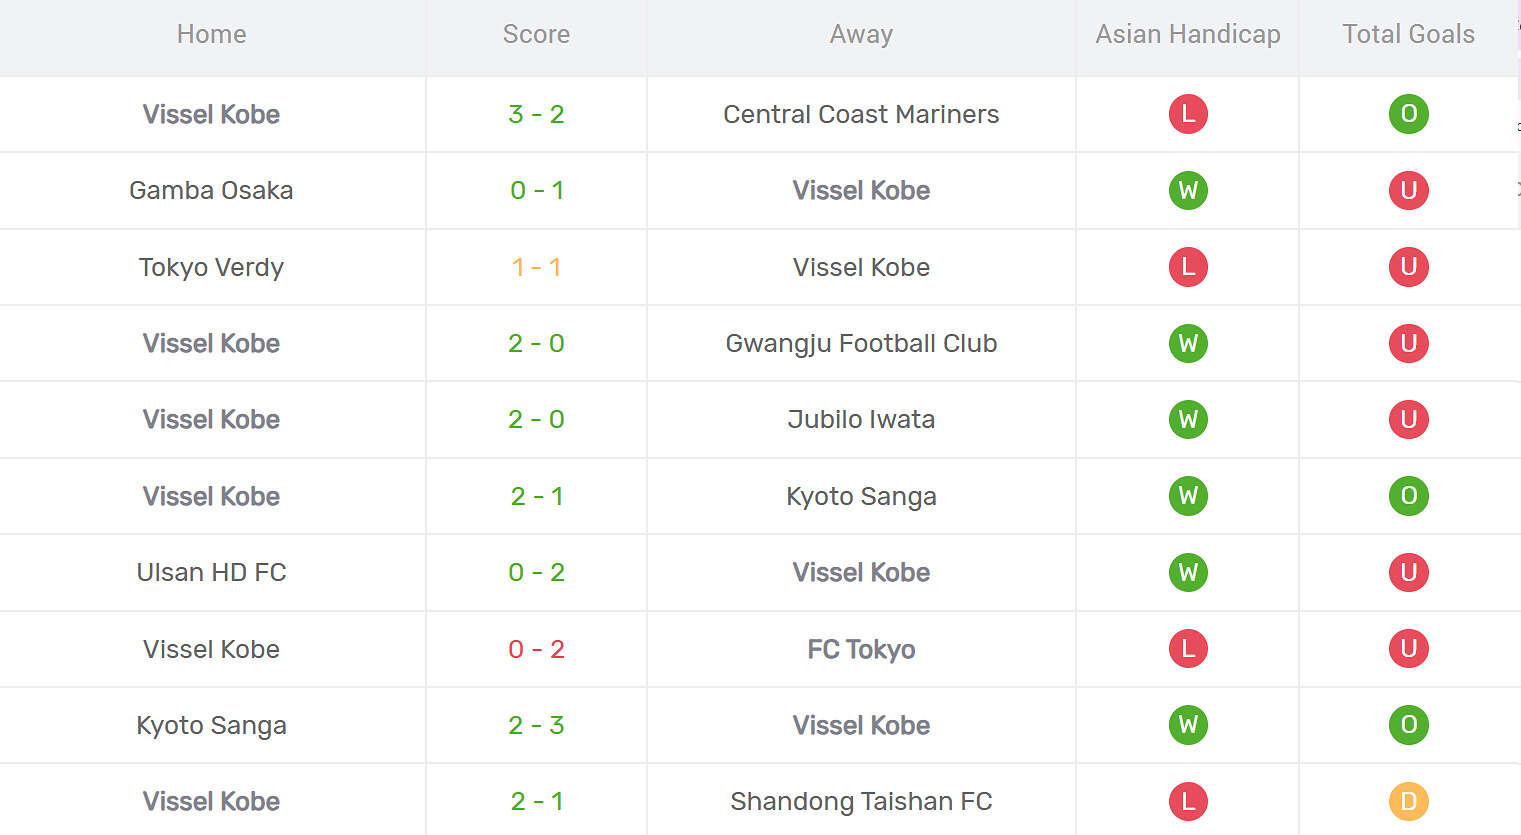1521x835 pixels.
Task: Click red L handicap badge in FC Tokyo row
Action: click(x=1188, y=649)
